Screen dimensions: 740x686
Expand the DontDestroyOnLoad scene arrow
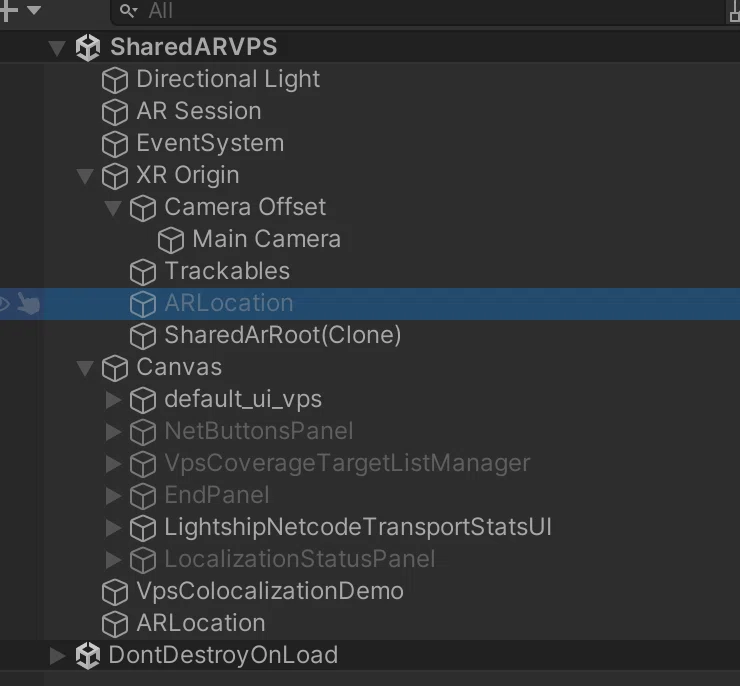pyautogui.click(x=58, y=656)
